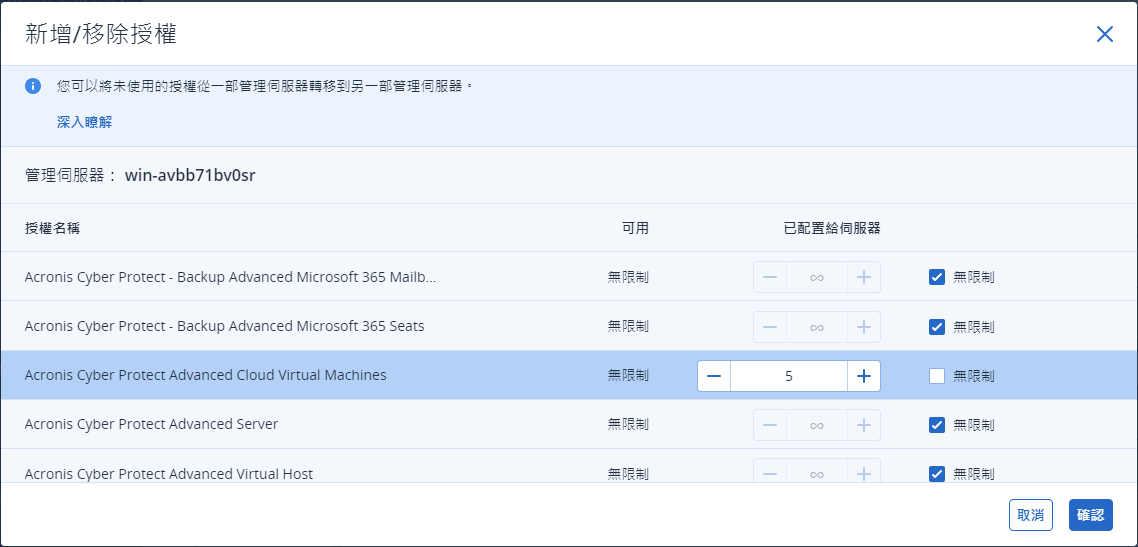Uncheck 無限制 for Advanced Server row
The image size is (1138, 547).
tap(937, 424)
